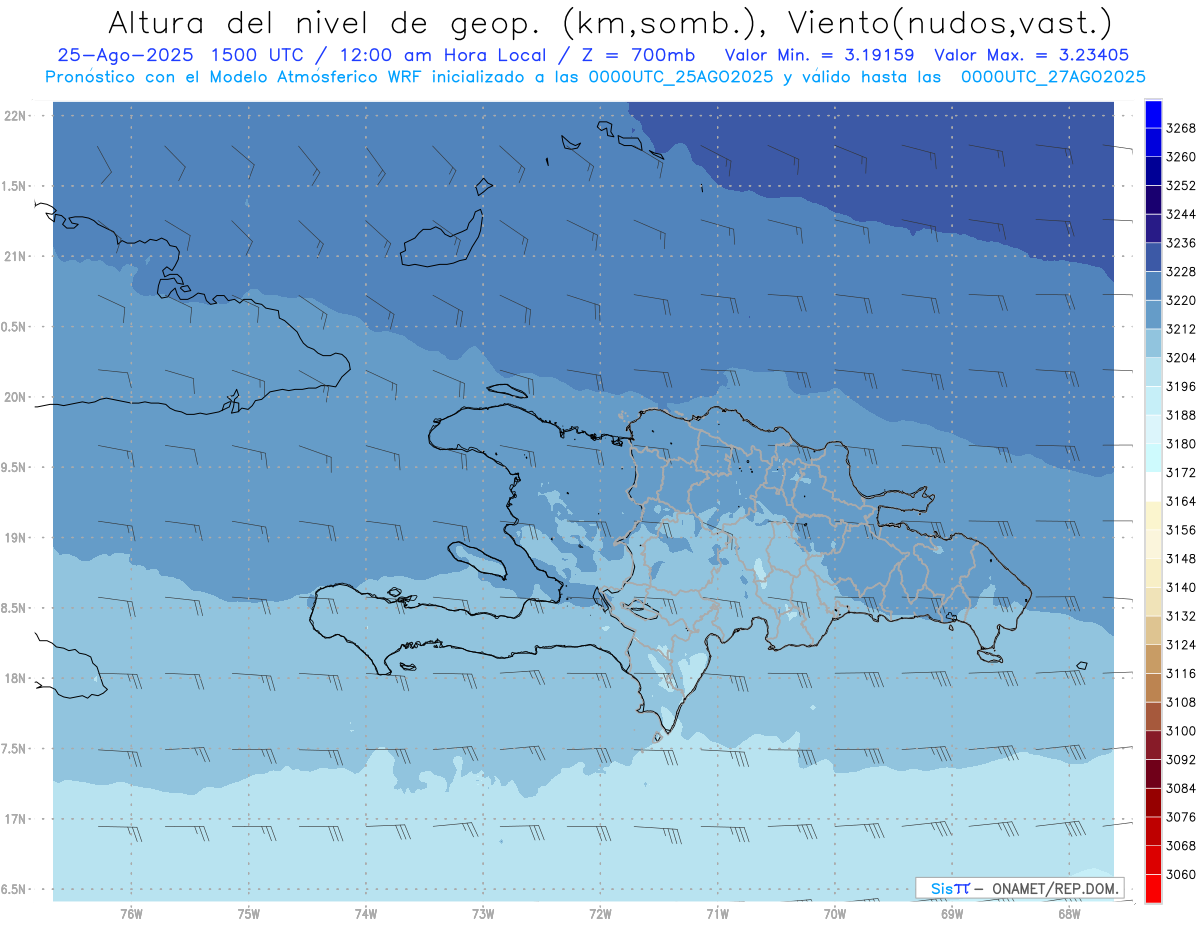Click legend swatch between 3124 and 3116
This screenshot has width=1200, height=927.
click(x=1153, y=659)
